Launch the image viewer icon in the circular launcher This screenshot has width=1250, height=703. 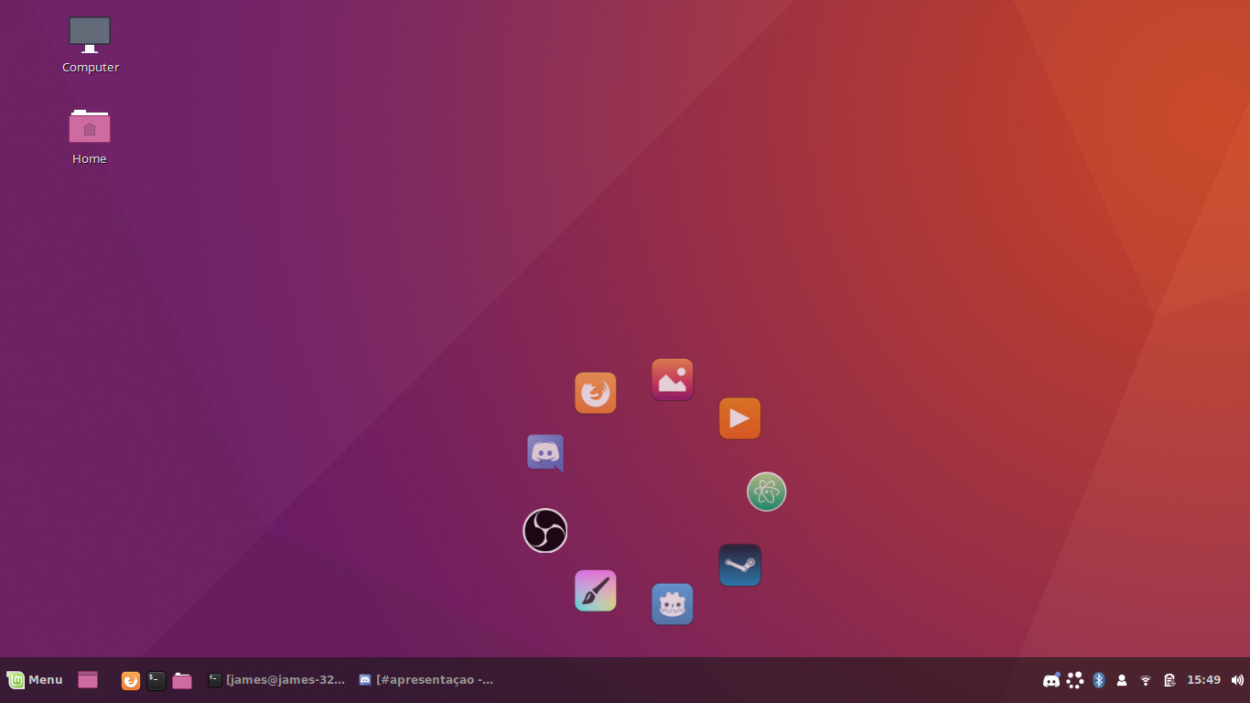[672, 380]
